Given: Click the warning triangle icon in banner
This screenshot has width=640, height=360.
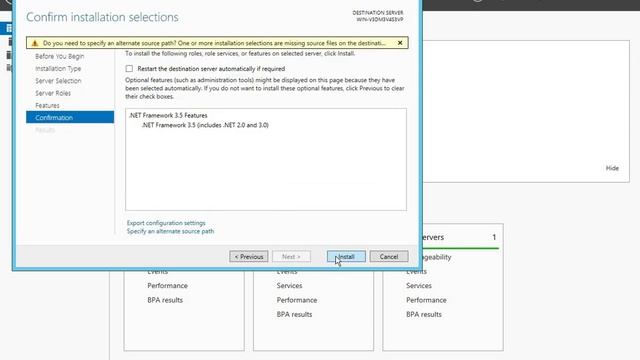Looking at the screenshot, I should point(35,43).
